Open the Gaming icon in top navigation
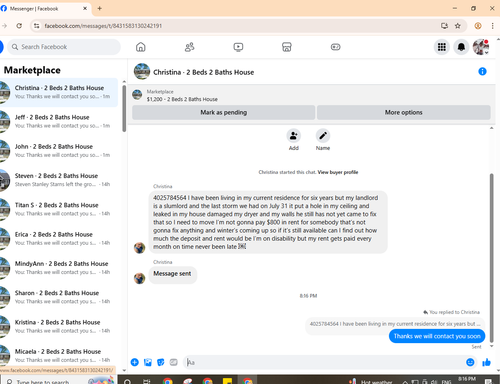This screenshot has width=500, height=384. 335,47
